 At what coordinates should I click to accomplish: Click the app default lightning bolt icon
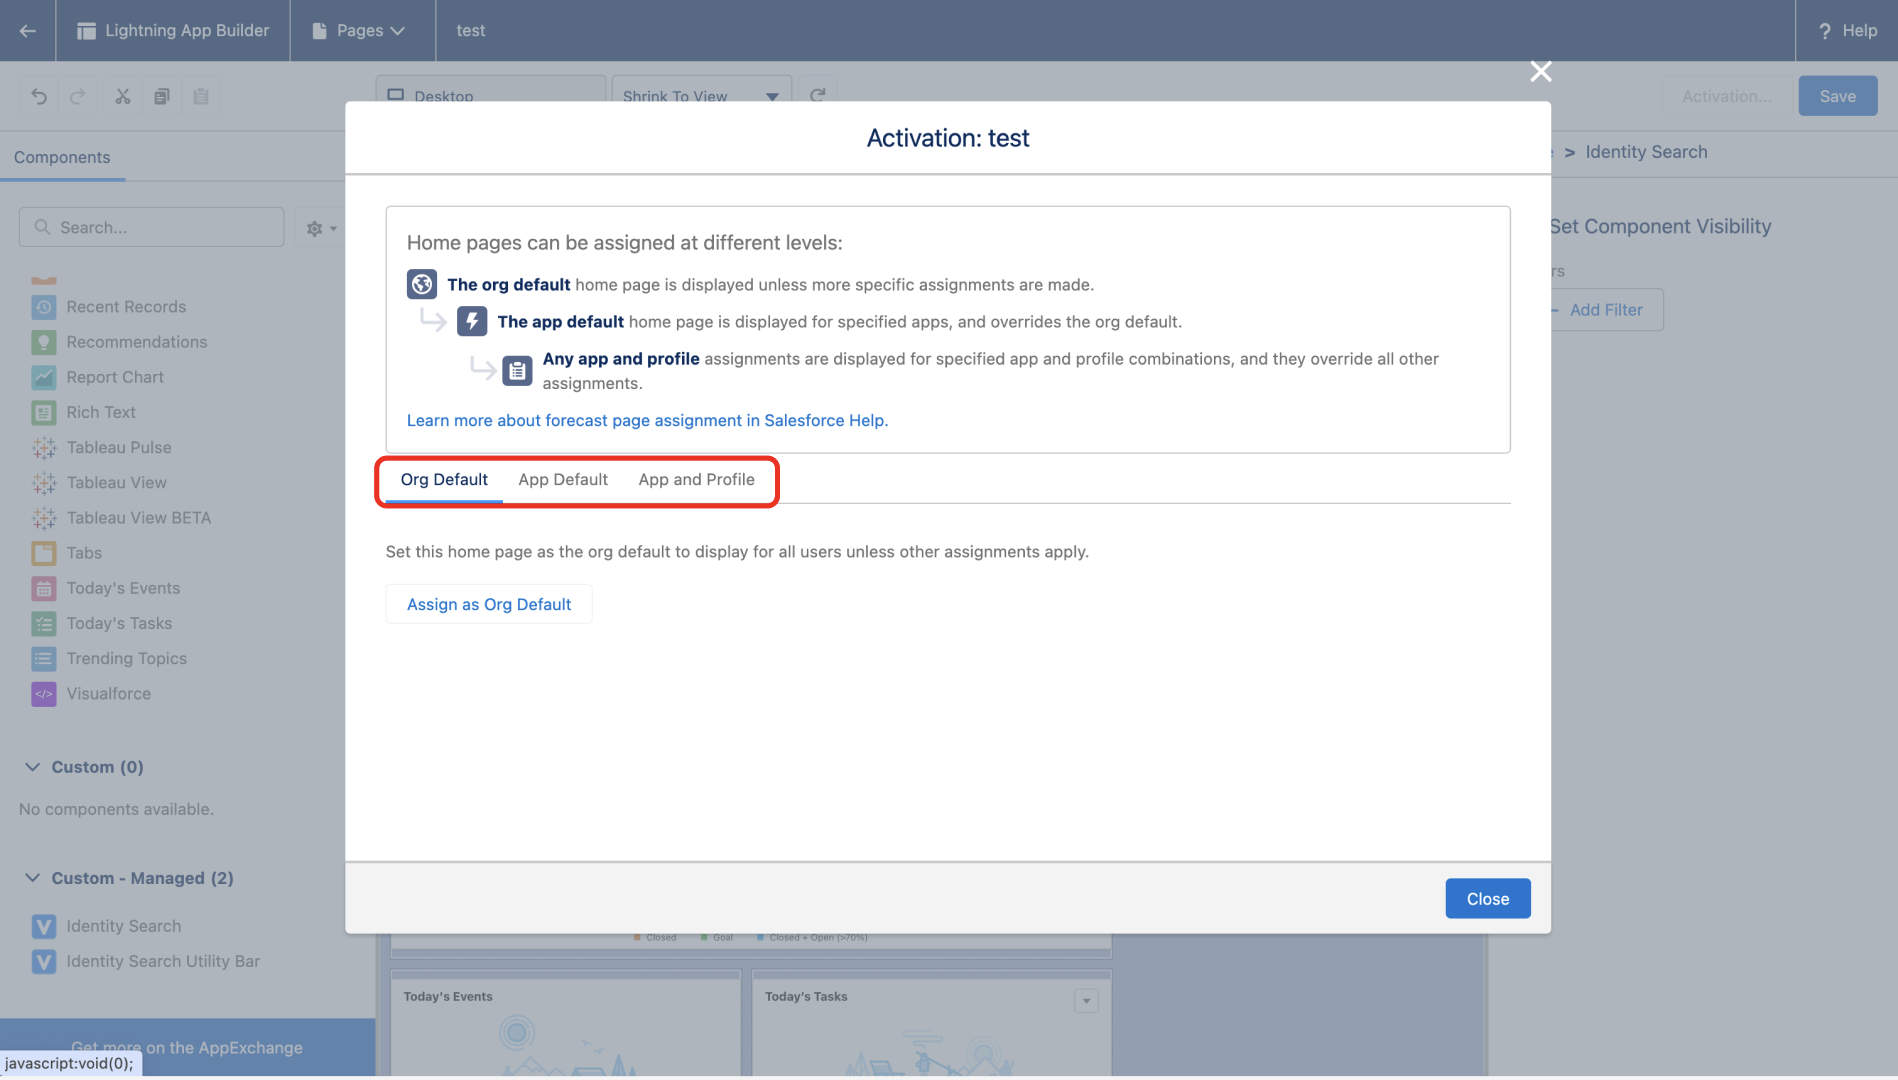coord(472,322)
